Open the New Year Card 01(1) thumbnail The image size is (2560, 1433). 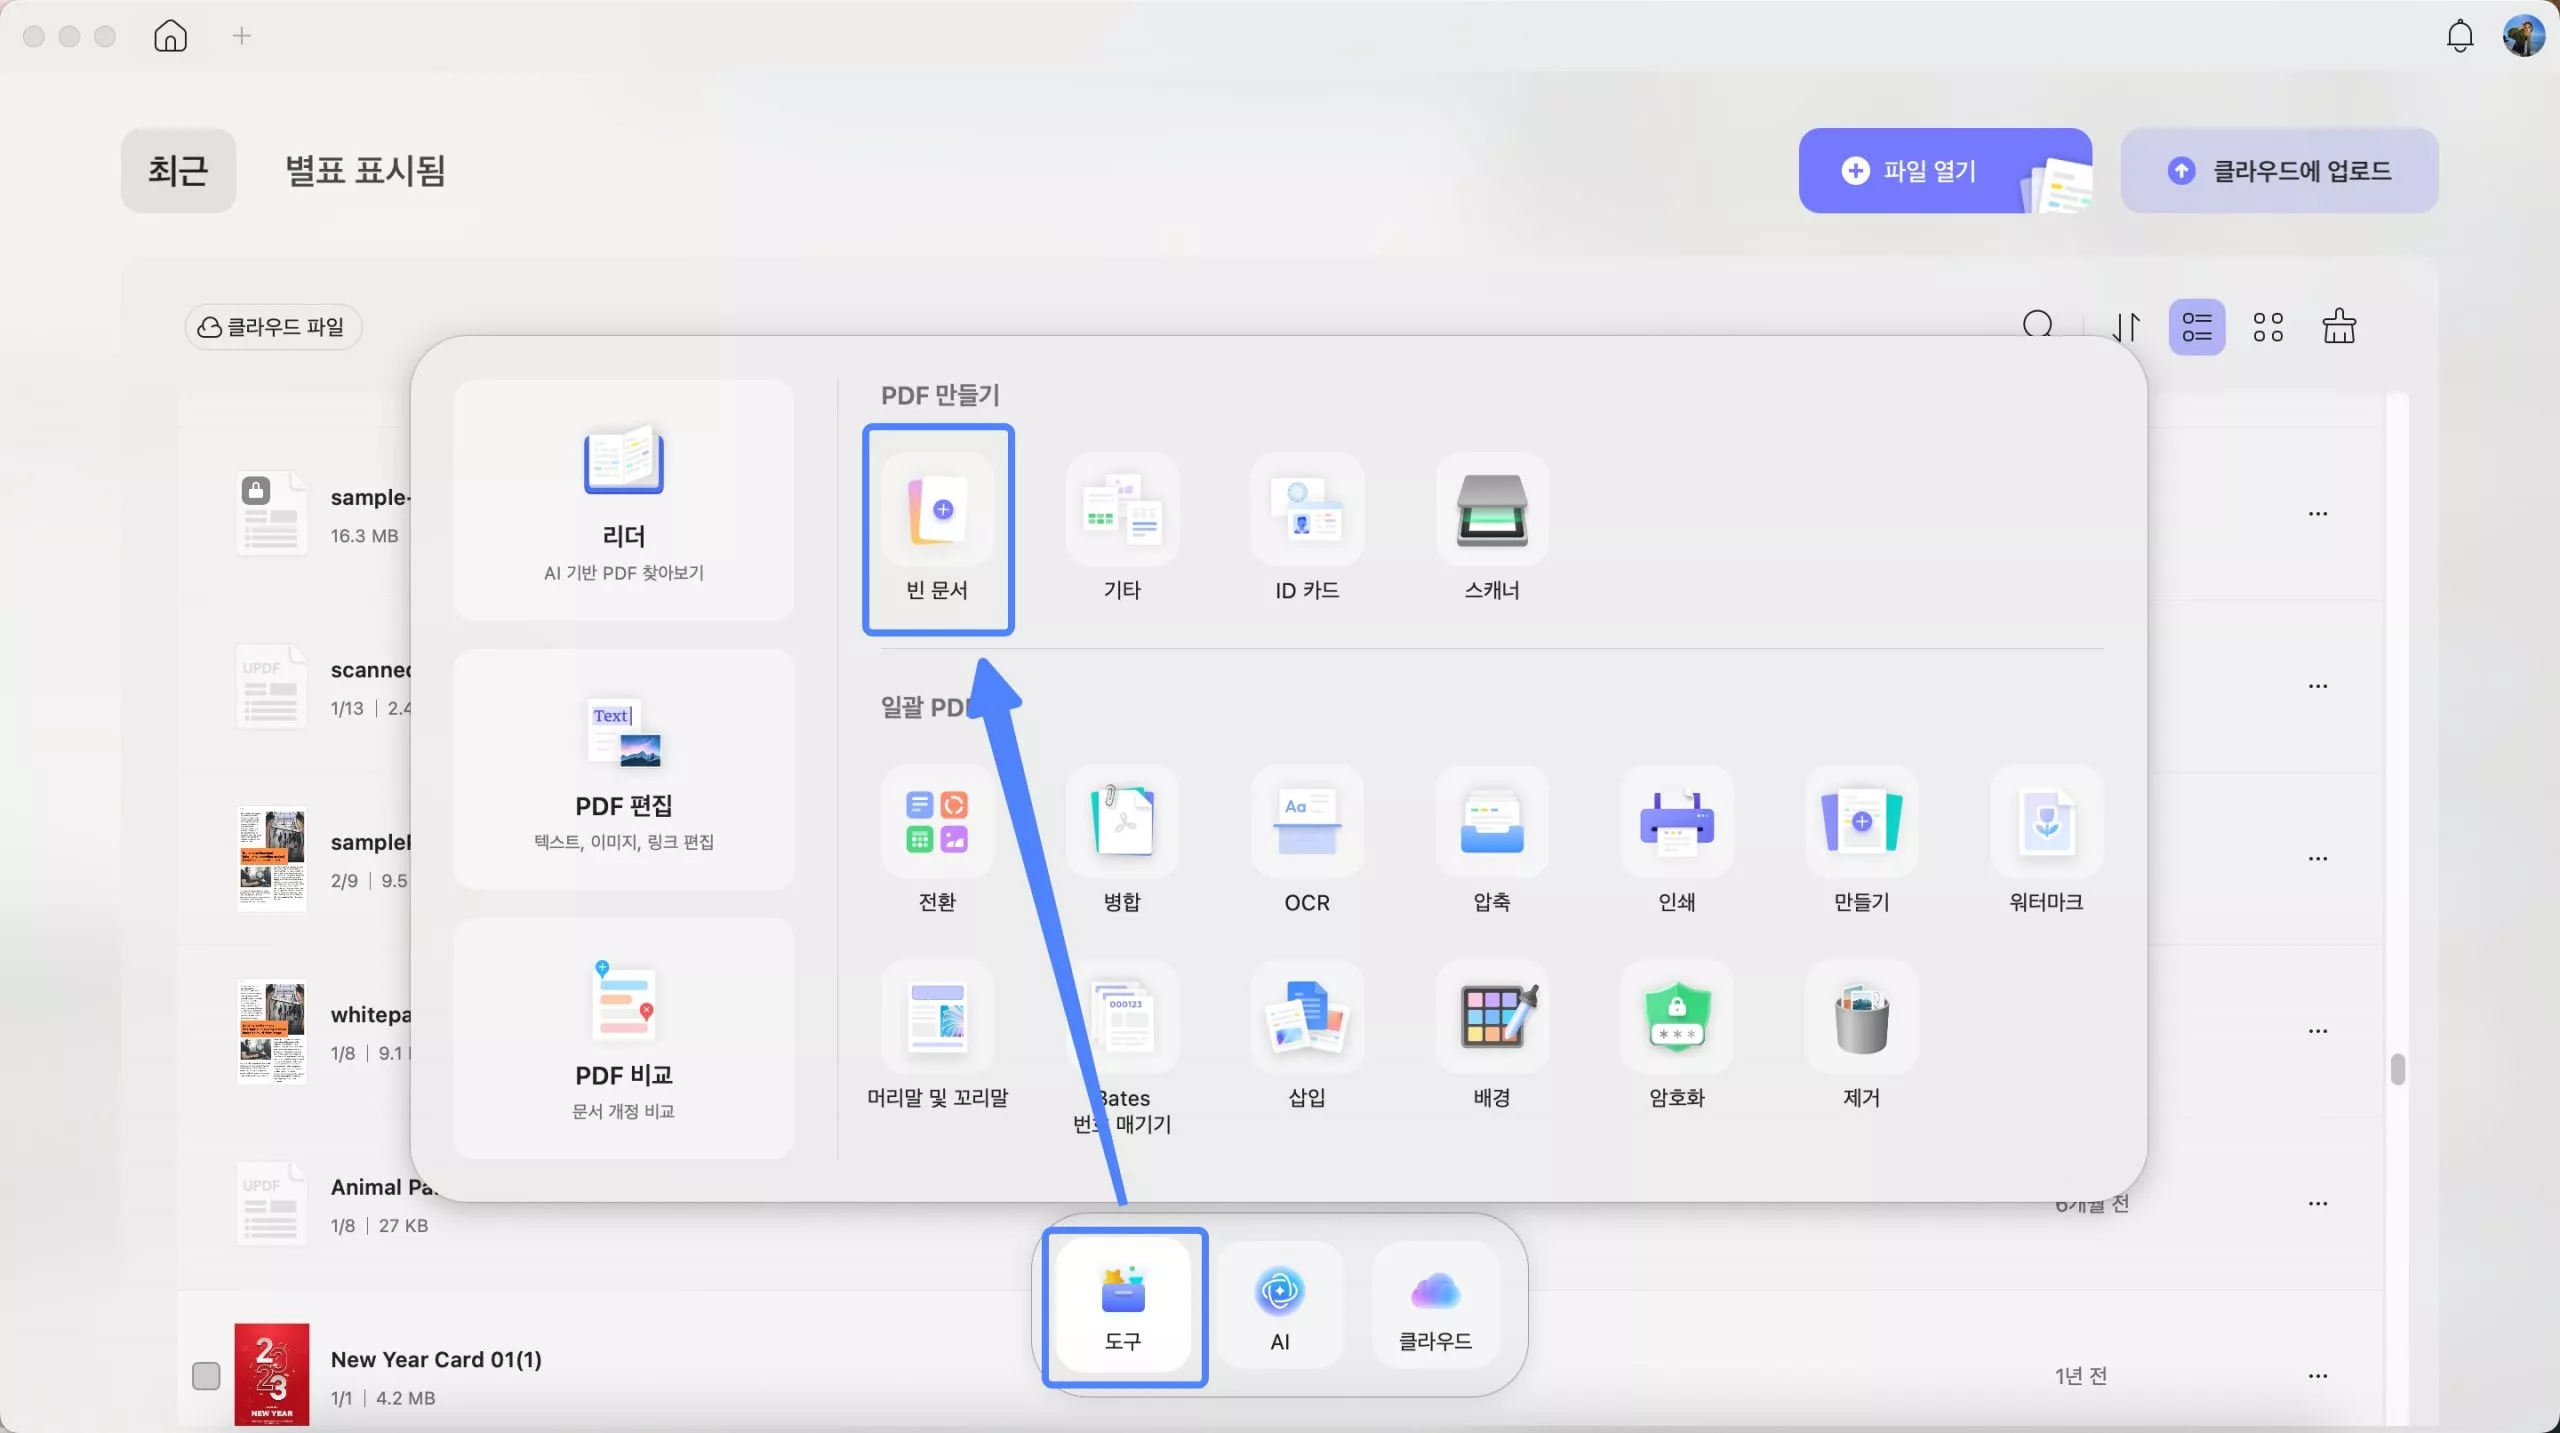coord(272,1375)
